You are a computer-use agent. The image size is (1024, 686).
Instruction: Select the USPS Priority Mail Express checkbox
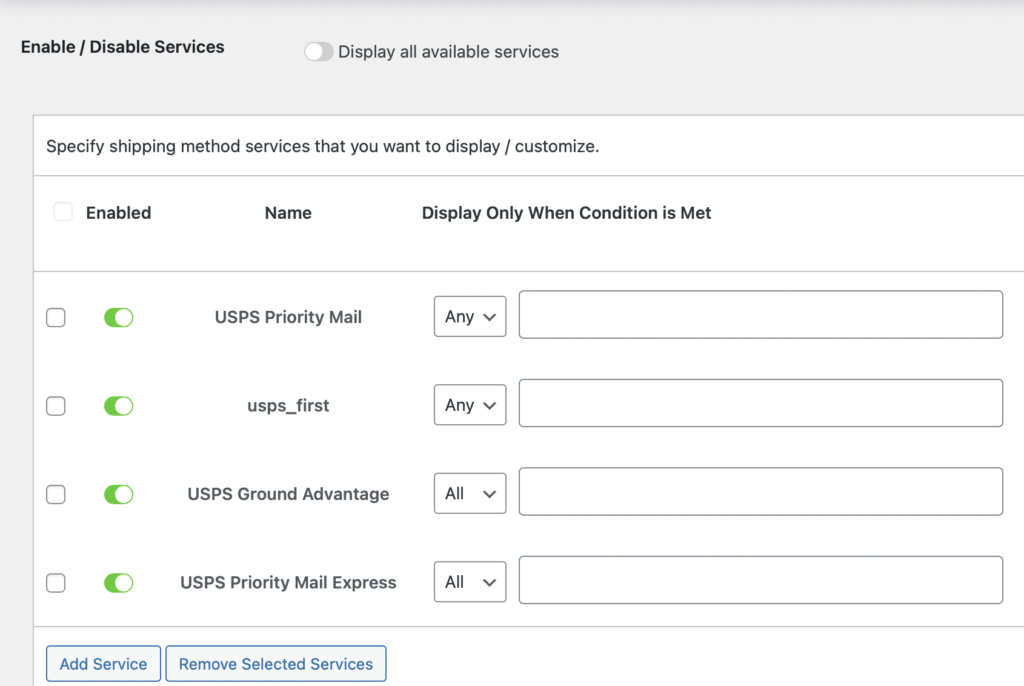pos(56,583)
